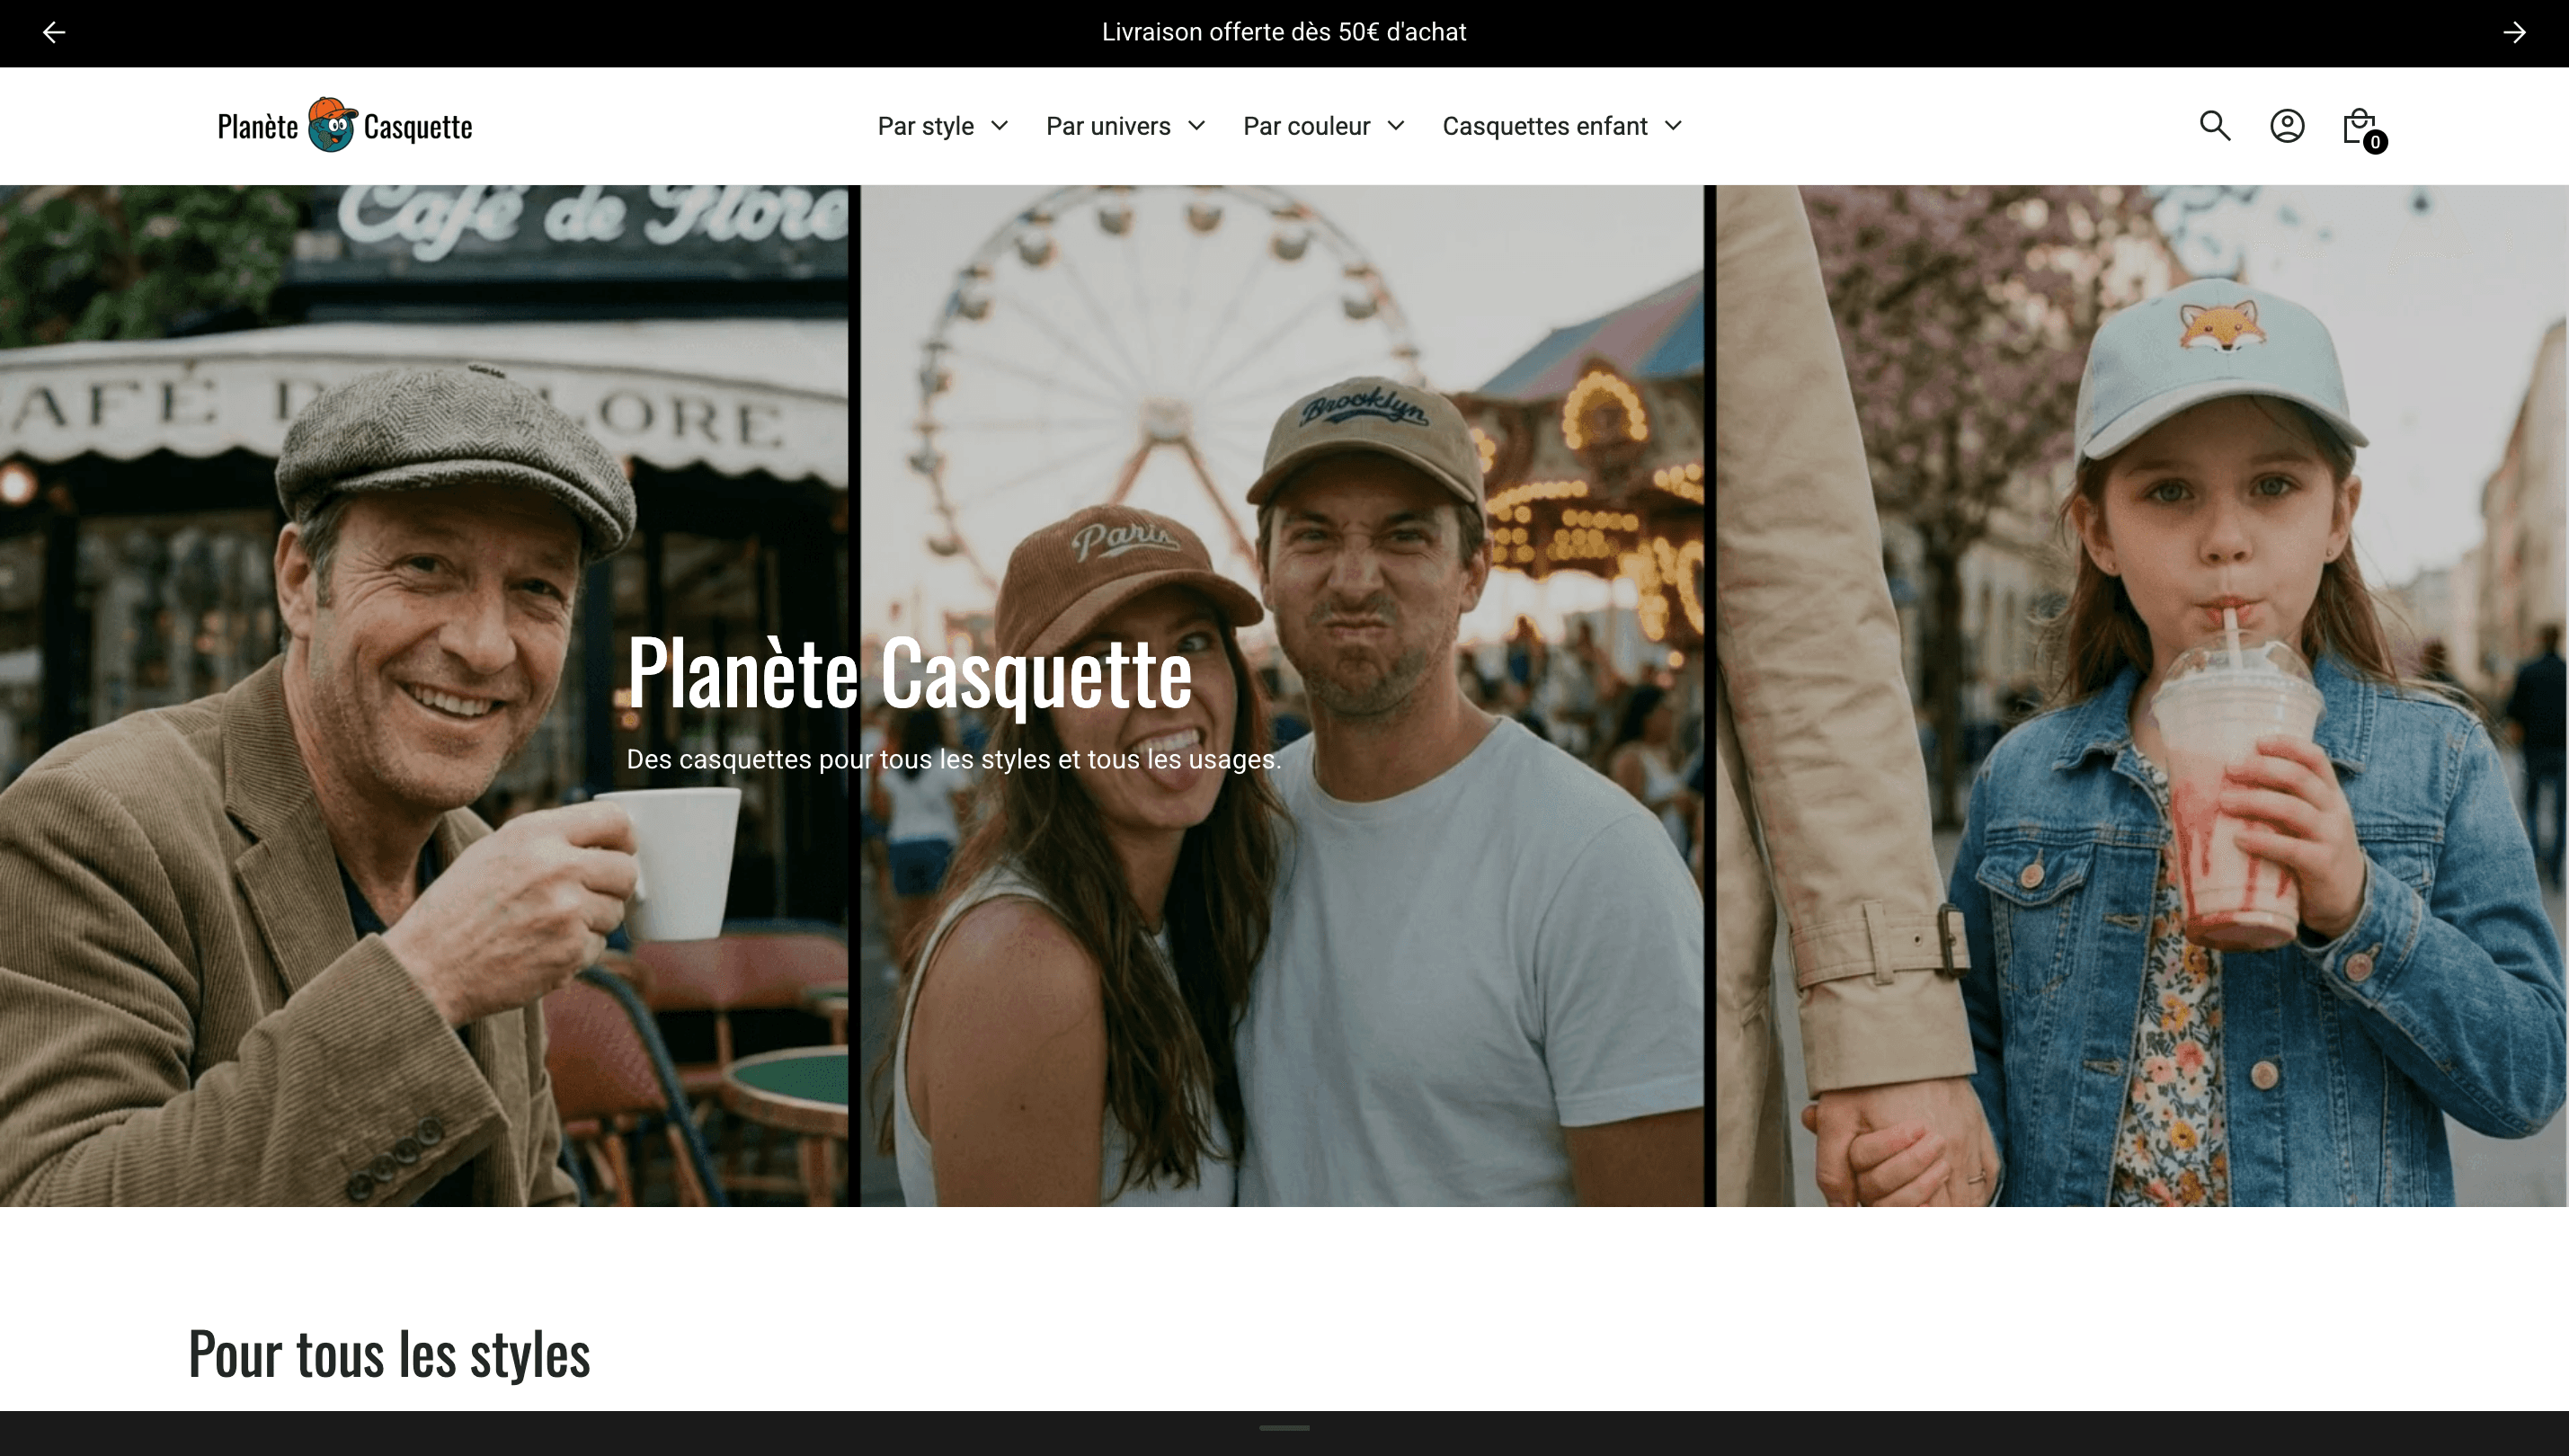
Task: Open the Par couleur dropdown chevron
Action: coord(1397,126)
